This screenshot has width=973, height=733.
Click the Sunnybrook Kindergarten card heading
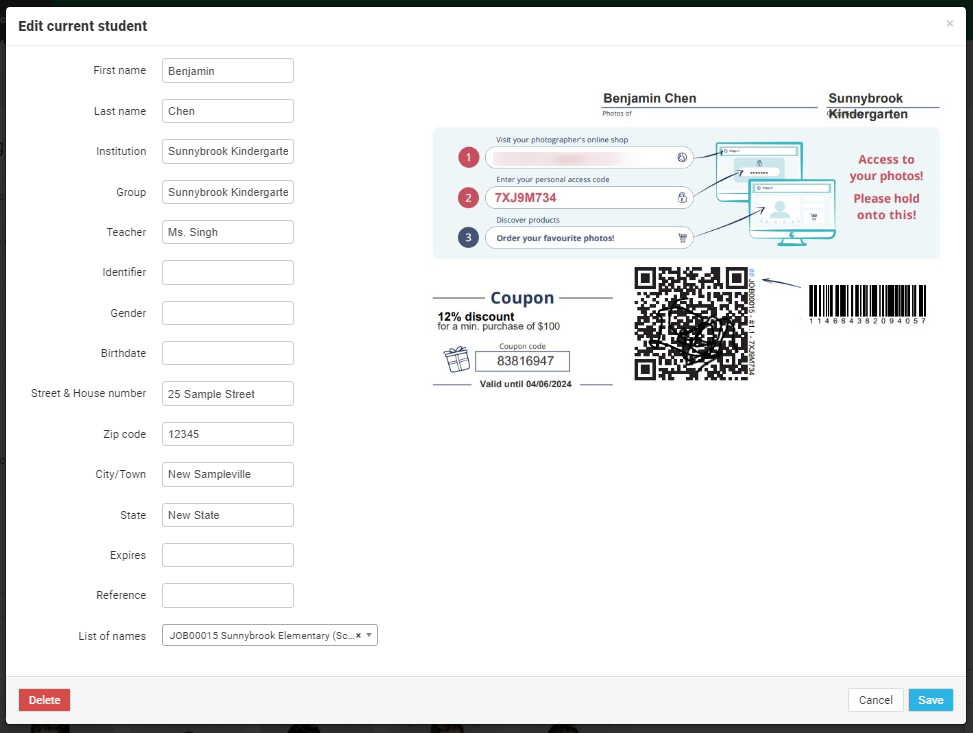pyautogui.click(x=868, y=106)
